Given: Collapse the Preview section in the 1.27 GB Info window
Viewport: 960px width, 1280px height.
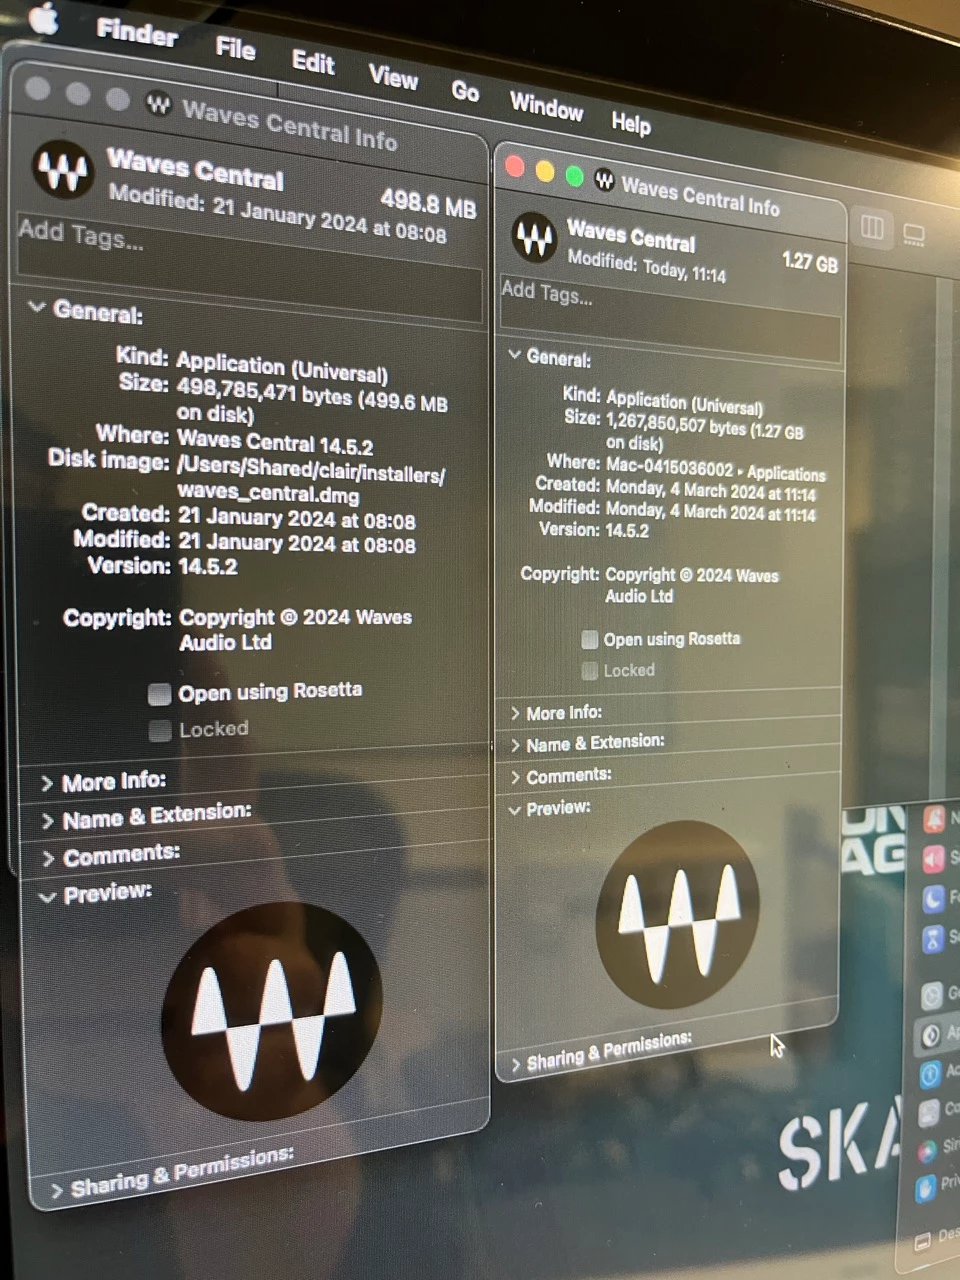Looking at the screenshot, I should [x=515, y=809].
